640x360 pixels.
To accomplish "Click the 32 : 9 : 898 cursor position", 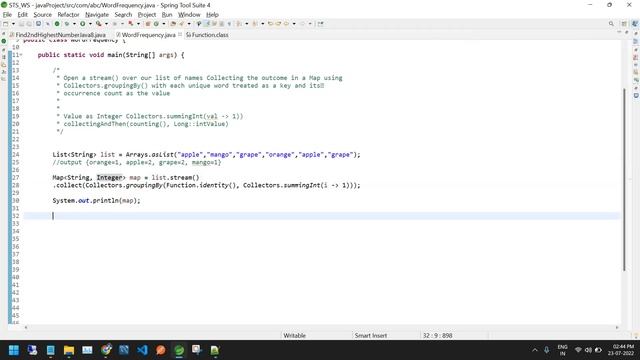I will point(437,336).
